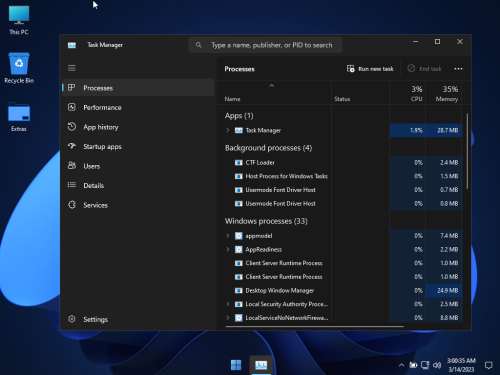
Task: Sort by the Memory column header
Action: click(x=444, y=93)
